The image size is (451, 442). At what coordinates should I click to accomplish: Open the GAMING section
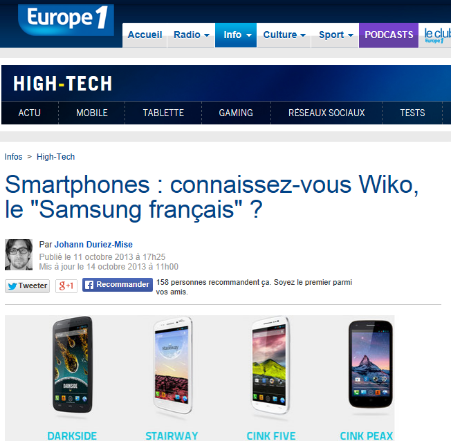coord(236,113)
